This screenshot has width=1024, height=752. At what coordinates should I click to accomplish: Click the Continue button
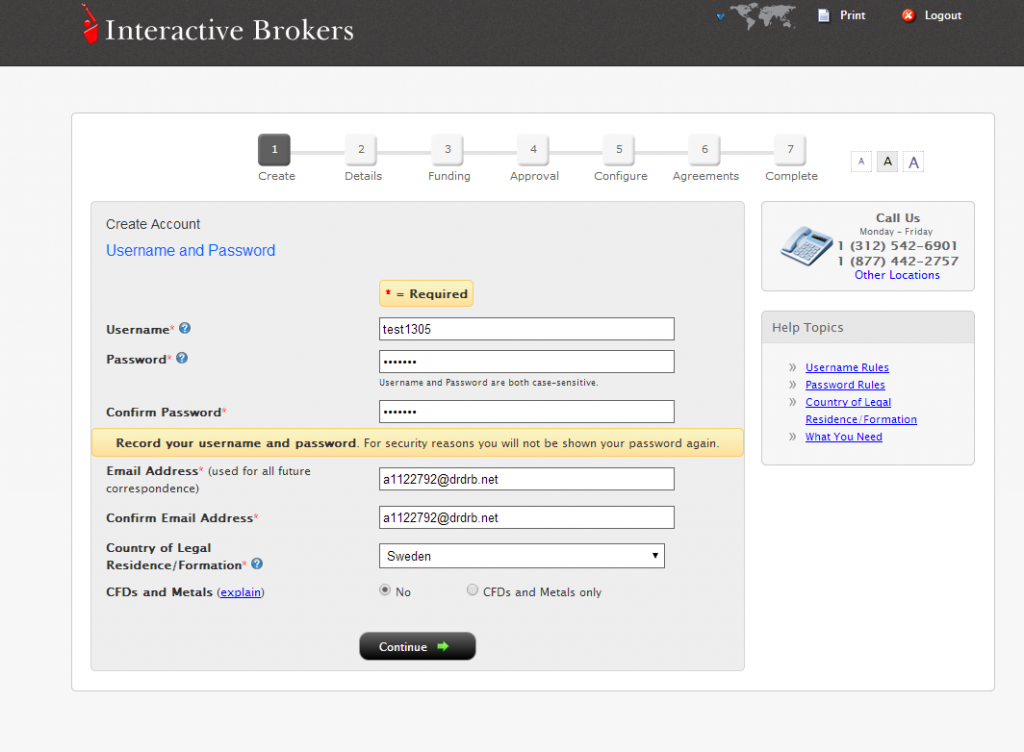(x=417, y=646)
